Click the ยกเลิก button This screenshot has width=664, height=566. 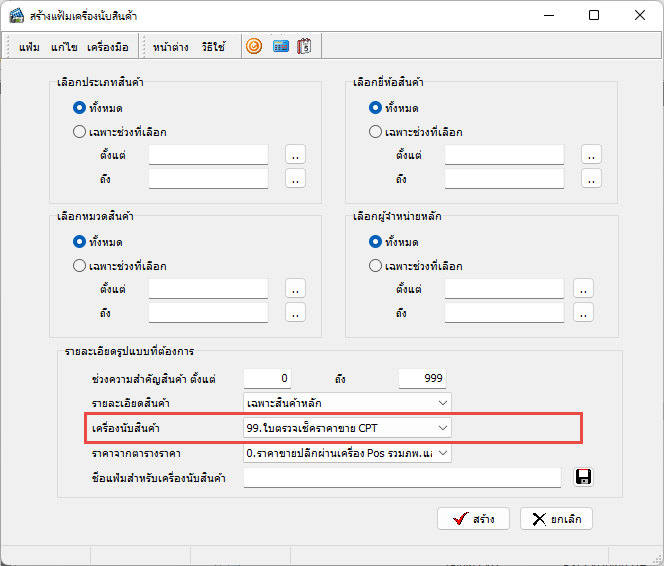557,518
